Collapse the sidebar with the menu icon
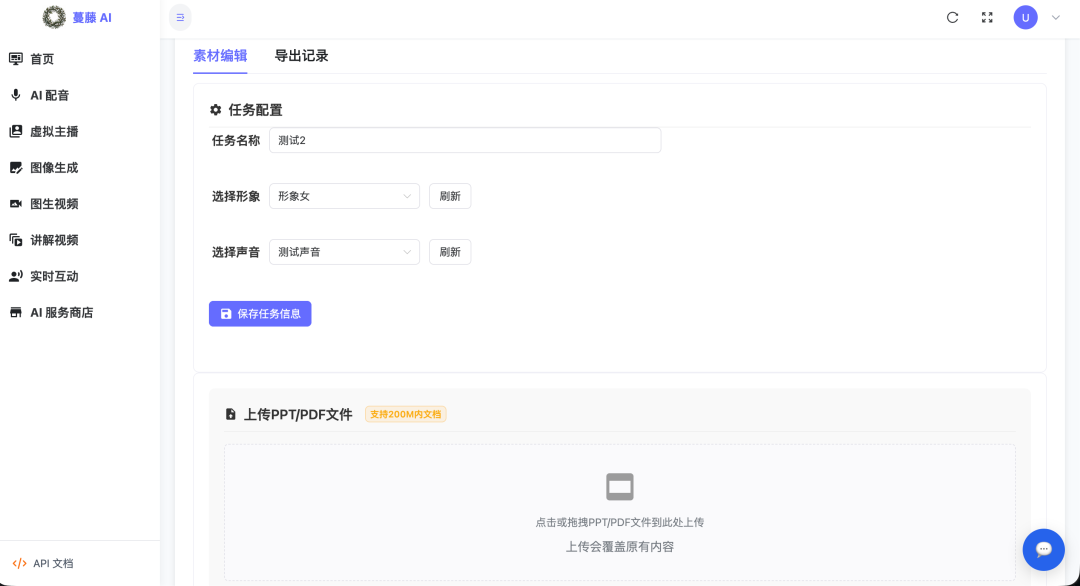Image resolution: width=1080 pixels, height=586 pixels. pyautogui.click(x=180, y=18)
